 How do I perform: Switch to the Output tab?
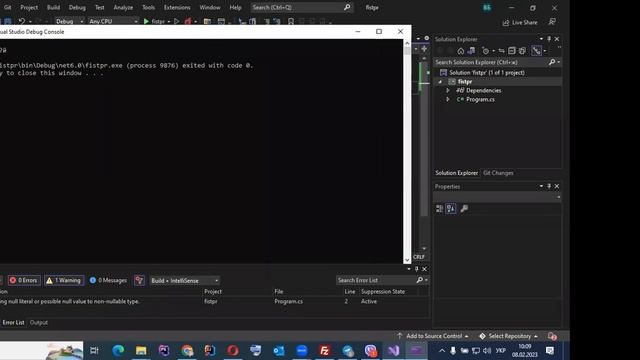click(x=39, y=322)
